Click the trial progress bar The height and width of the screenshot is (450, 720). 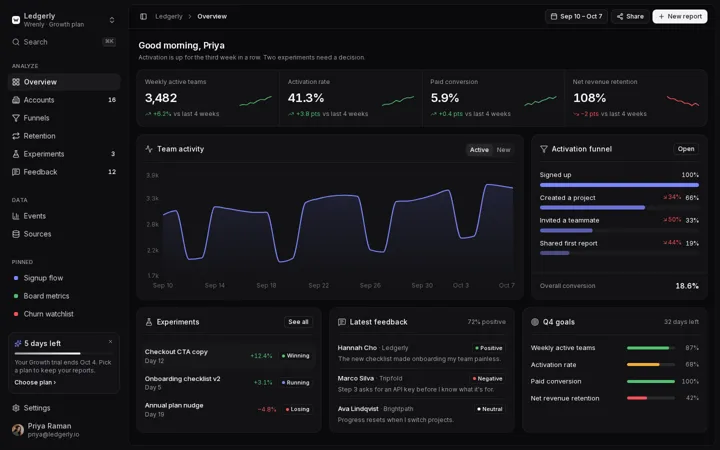(x=63, y=353)
